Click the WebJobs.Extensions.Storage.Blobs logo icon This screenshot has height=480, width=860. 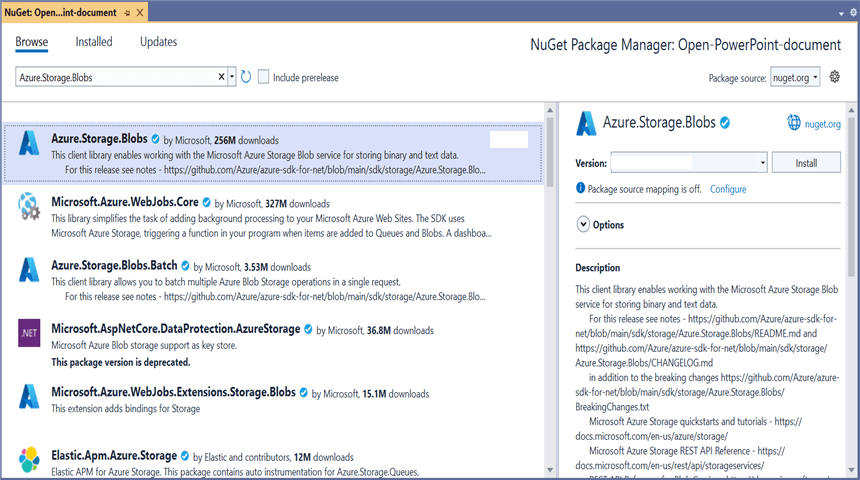pos(29,397)
